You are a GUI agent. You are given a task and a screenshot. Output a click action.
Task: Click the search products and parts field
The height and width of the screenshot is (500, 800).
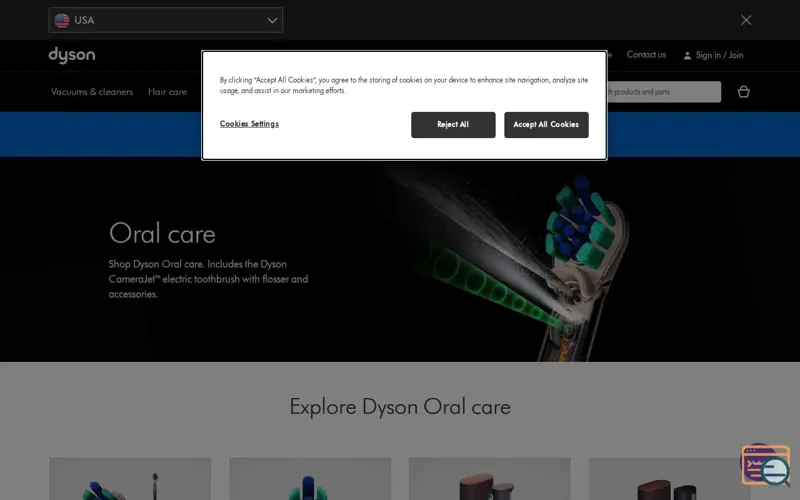click(664, 92)
